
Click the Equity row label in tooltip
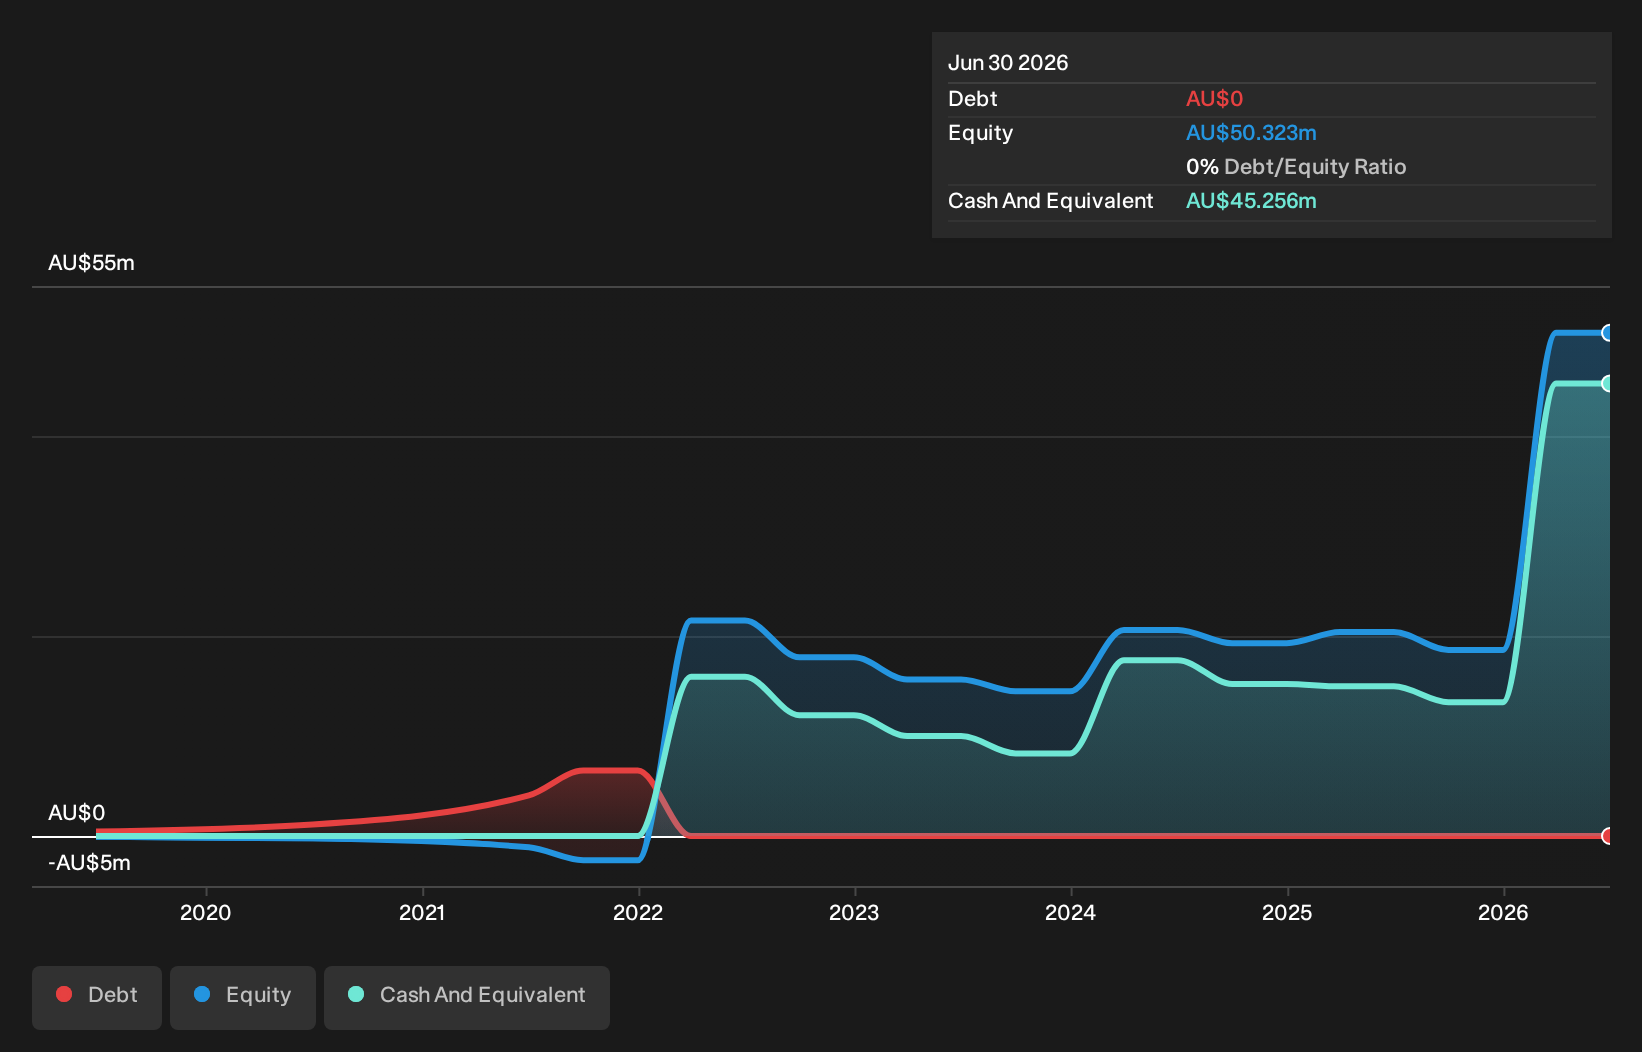click(x=980, y=133)
